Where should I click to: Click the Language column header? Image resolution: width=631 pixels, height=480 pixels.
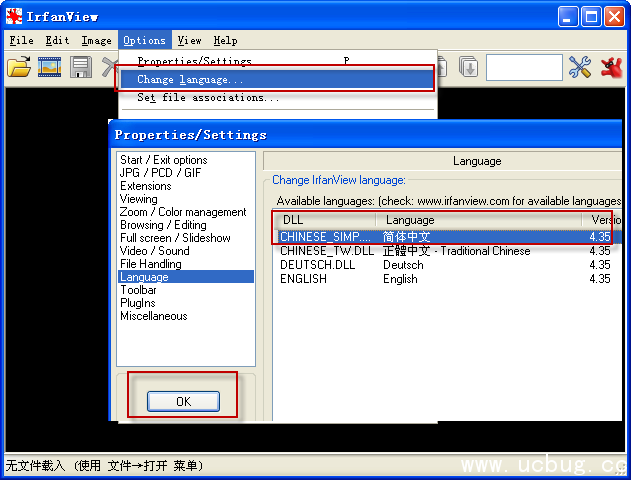(479, 220)
